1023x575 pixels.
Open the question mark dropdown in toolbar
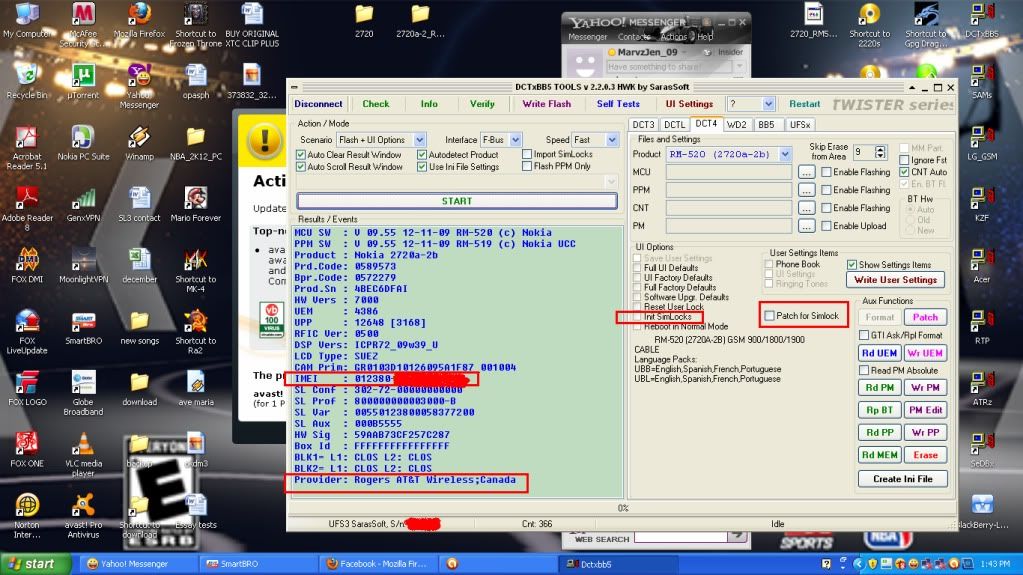(769, 104)
